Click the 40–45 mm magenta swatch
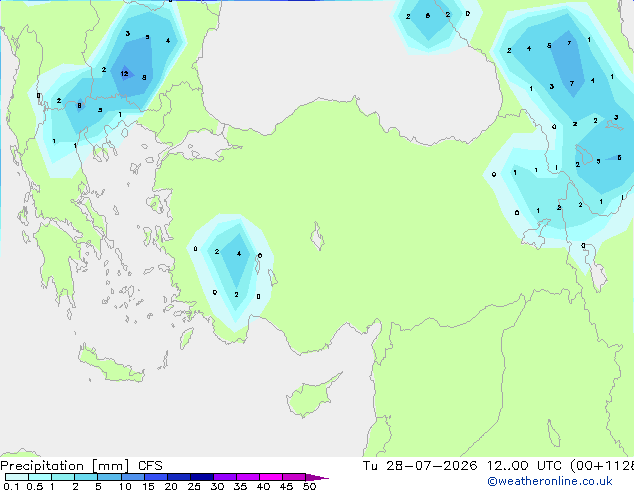Image resolution: width=634 pixels, height=490 pixels. [x=271, y=477]
